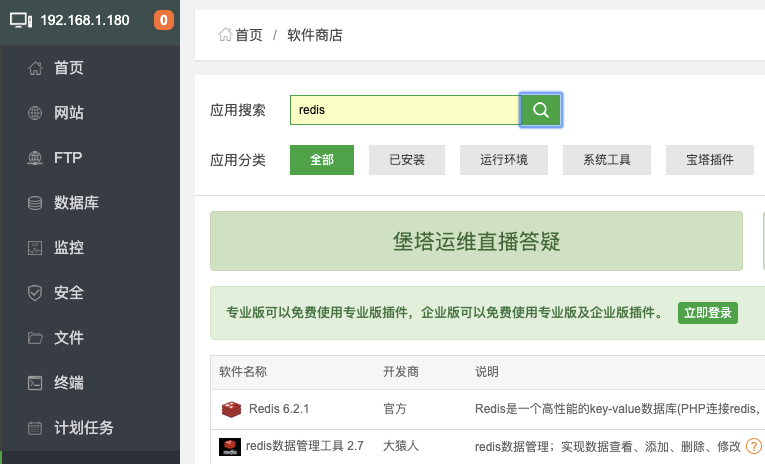Screen dimensions: 765x464
Task: Click the 官方 developer cell
Action: coord(395,409)
